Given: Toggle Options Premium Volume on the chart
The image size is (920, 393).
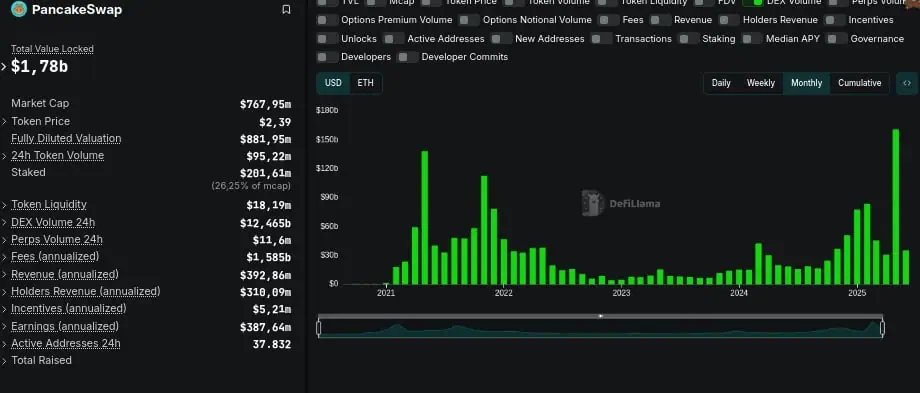Looking at the screenshot, I should pyautogui.click(x=328, y=20).
